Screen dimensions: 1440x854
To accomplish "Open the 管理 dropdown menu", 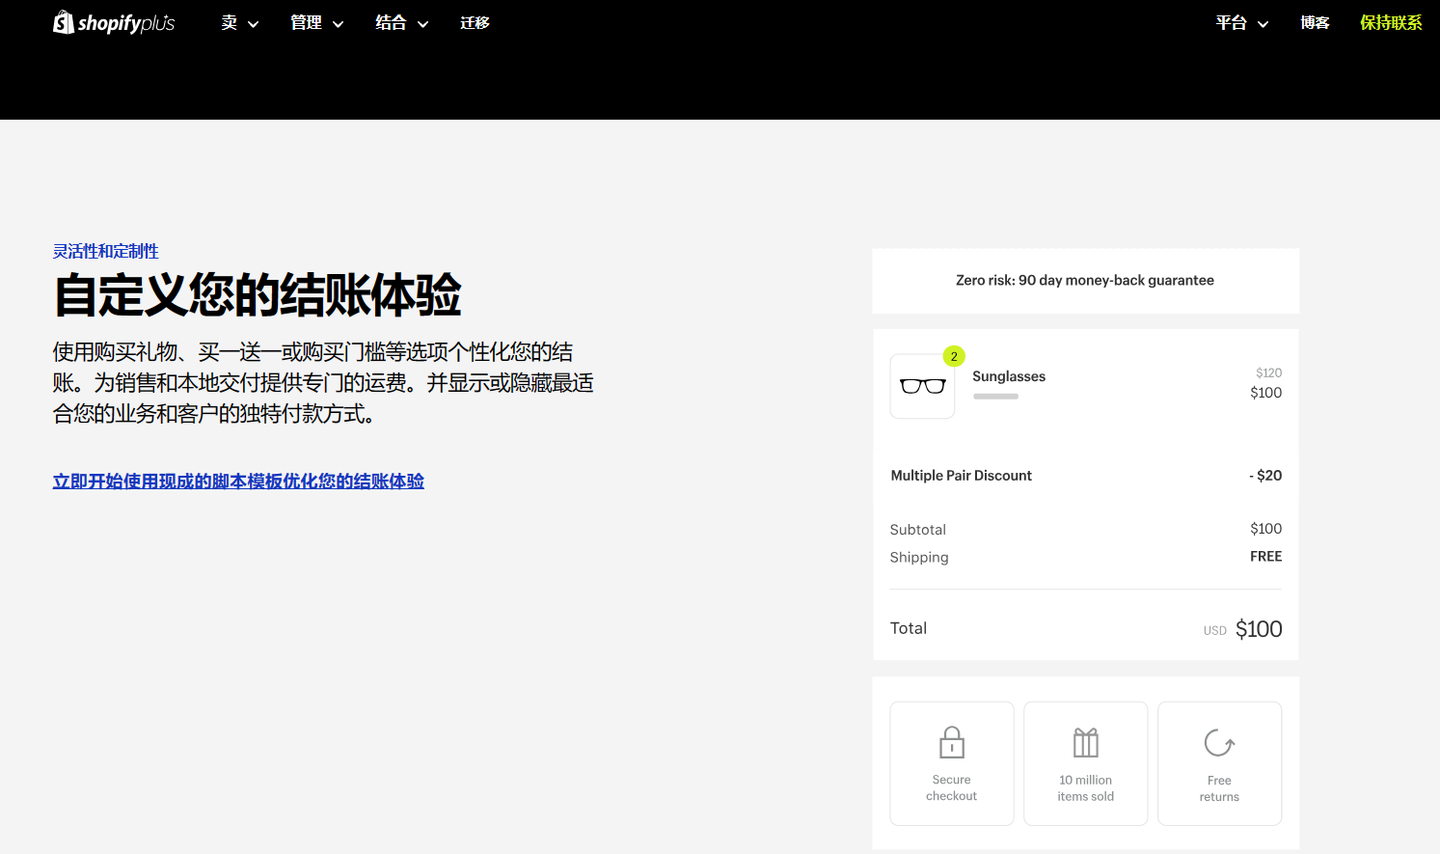I will 316,22.
